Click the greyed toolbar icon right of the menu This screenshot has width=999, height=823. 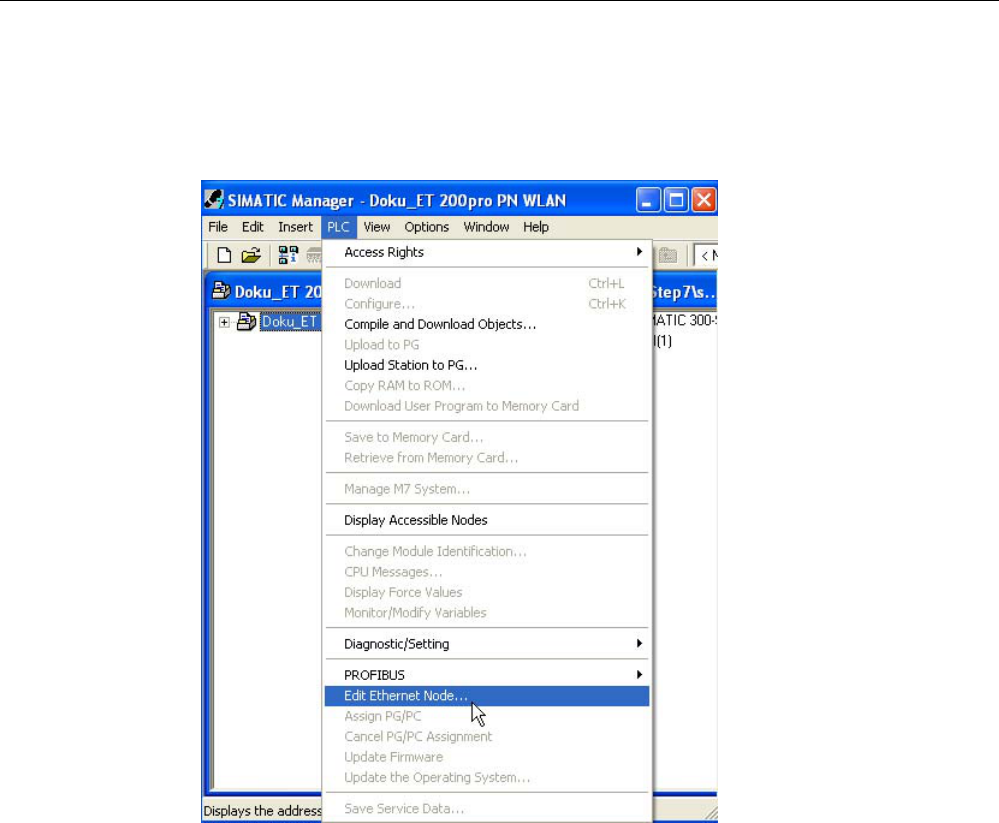[x=667, y=255]
